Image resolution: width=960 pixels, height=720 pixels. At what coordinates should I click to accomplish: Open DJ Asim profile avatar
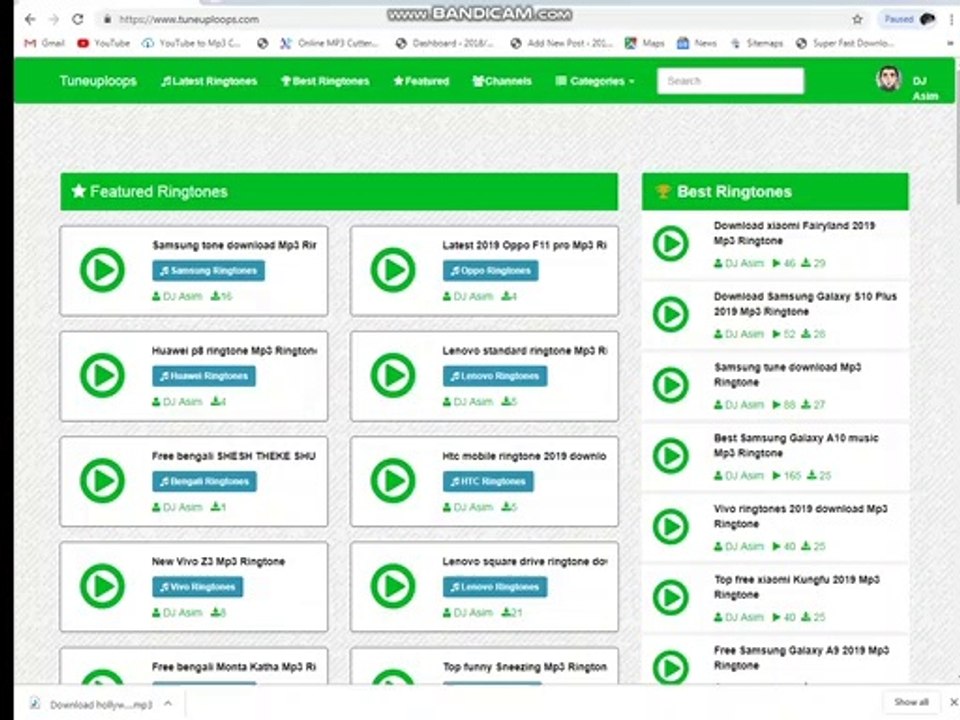click(x=888, y=80)
